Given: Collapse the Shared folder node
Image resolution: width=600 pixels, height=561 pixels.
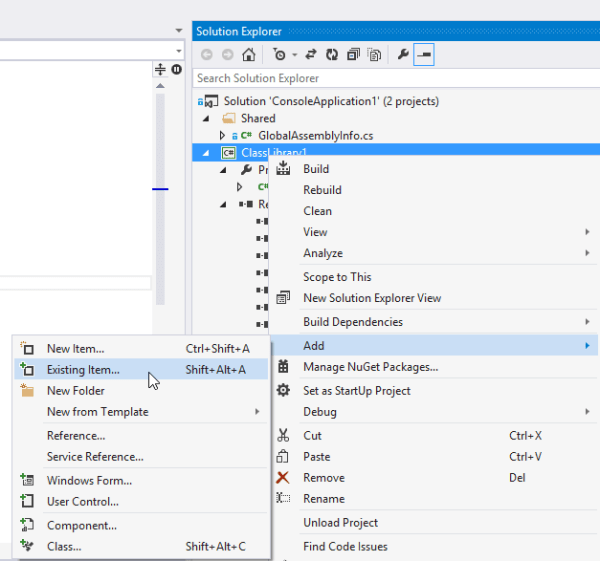Looking at the screenshot, I should (207, 118).
